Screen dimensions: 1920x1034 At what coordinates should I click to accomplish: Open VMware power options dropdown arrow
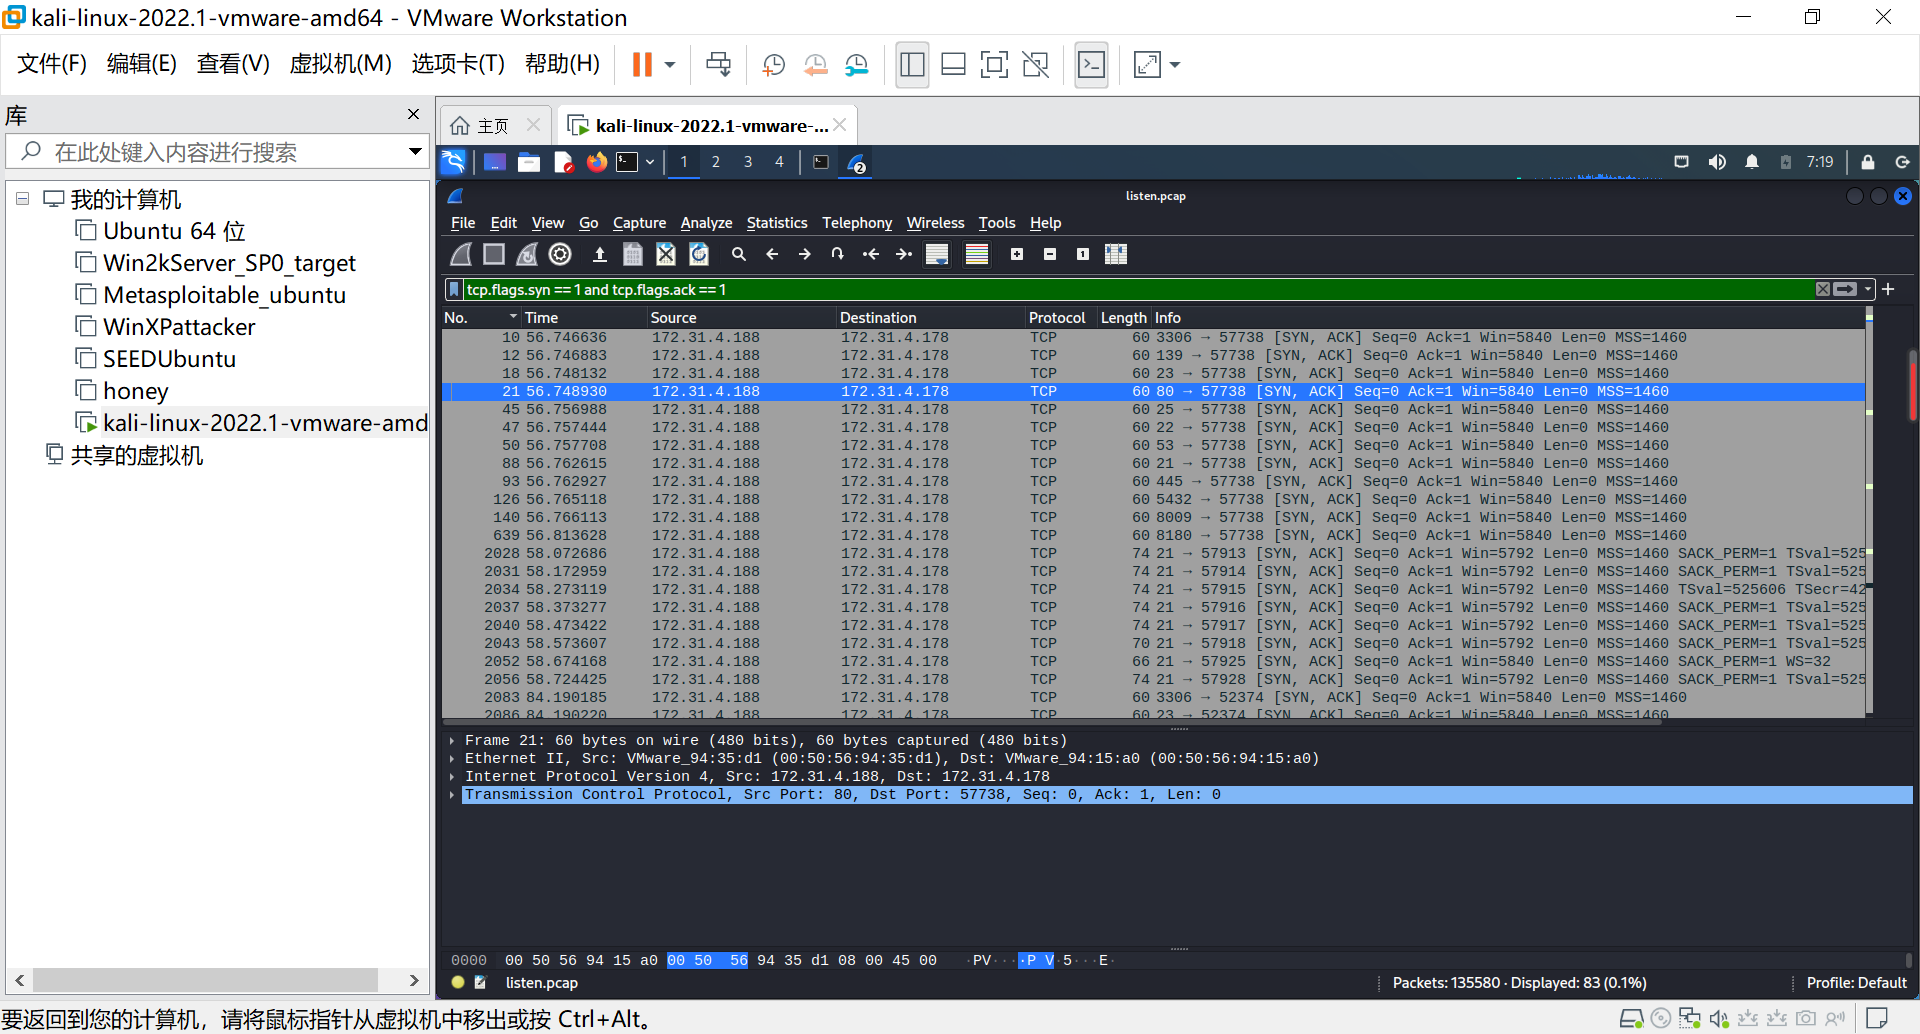[670, 65]
